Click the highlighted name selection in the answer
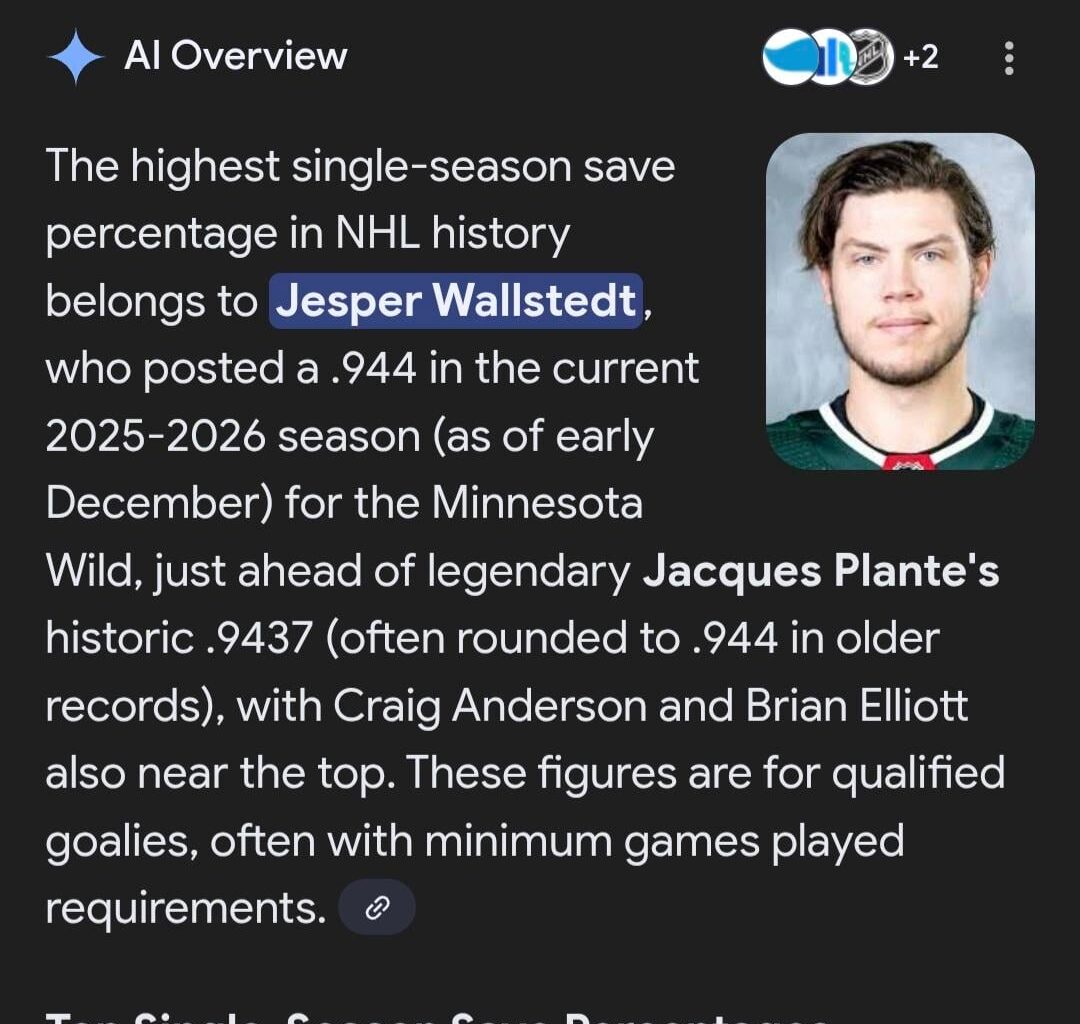The height and width of the screenshot is (1024, 1080). pos(455,301)
